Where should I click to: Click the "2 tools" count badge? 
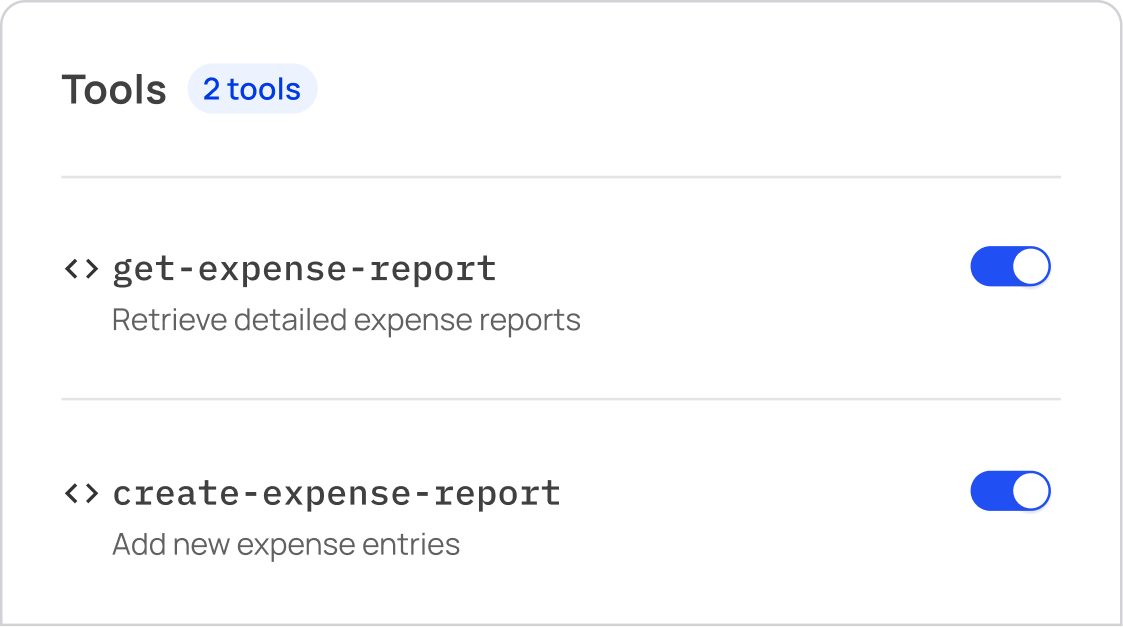[252, 89]
